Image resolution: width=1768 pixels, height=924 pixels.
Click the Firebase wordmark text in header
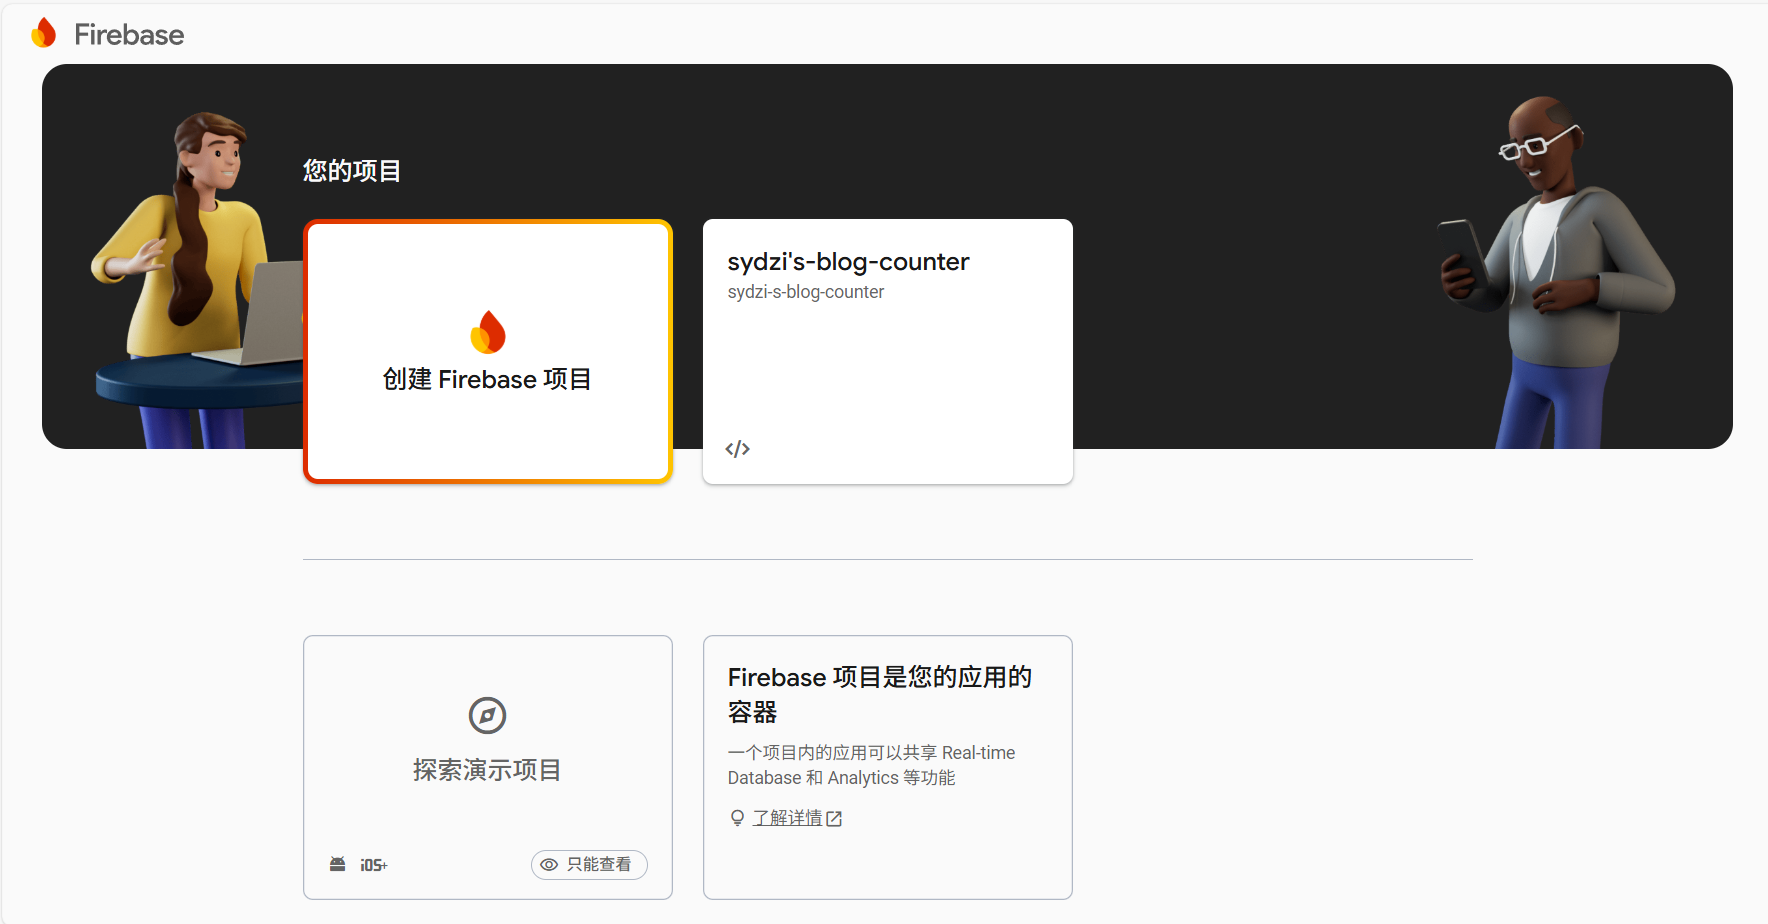129,35
